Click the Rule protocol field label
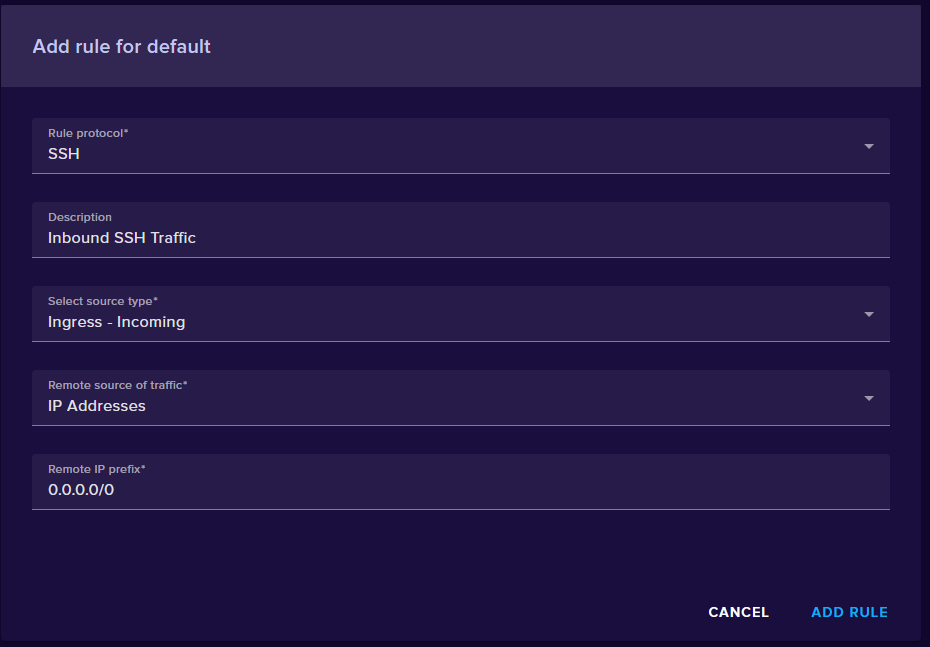Viewport: 930px width, 647px height. point(88,133)
